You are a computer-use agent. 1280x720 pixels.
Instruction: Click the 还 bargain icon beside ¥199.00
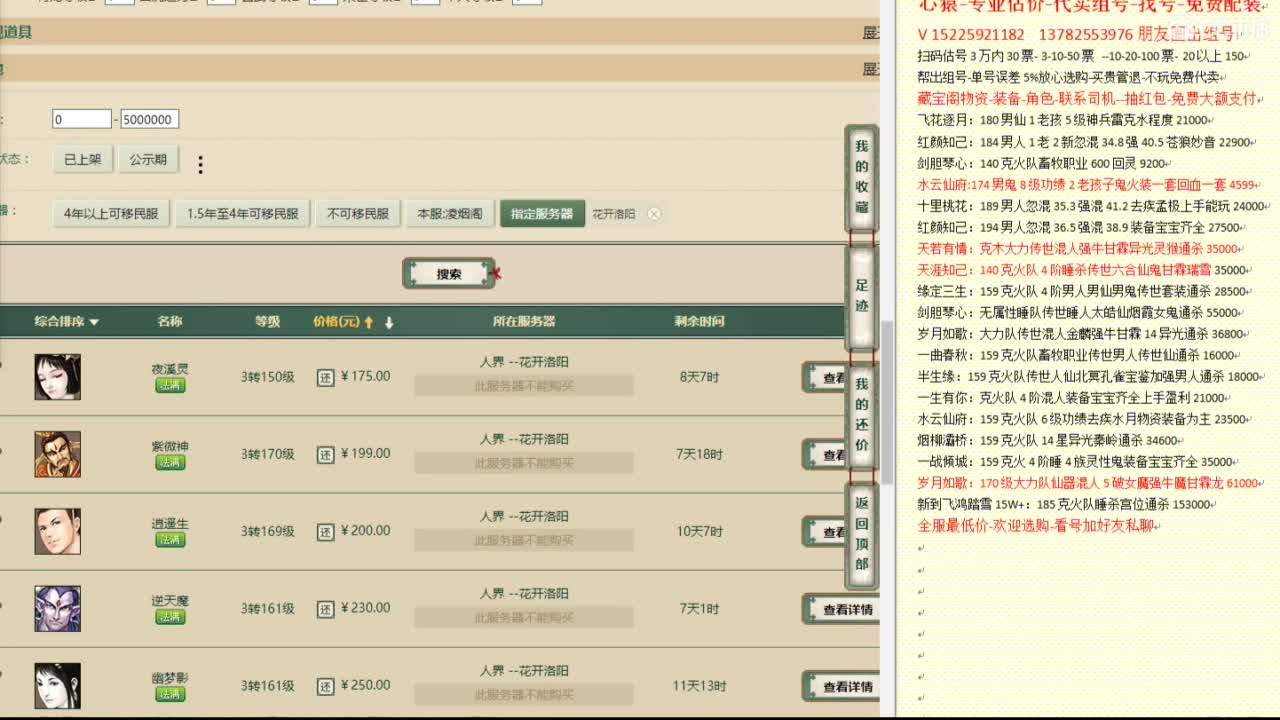click(327, 453)
